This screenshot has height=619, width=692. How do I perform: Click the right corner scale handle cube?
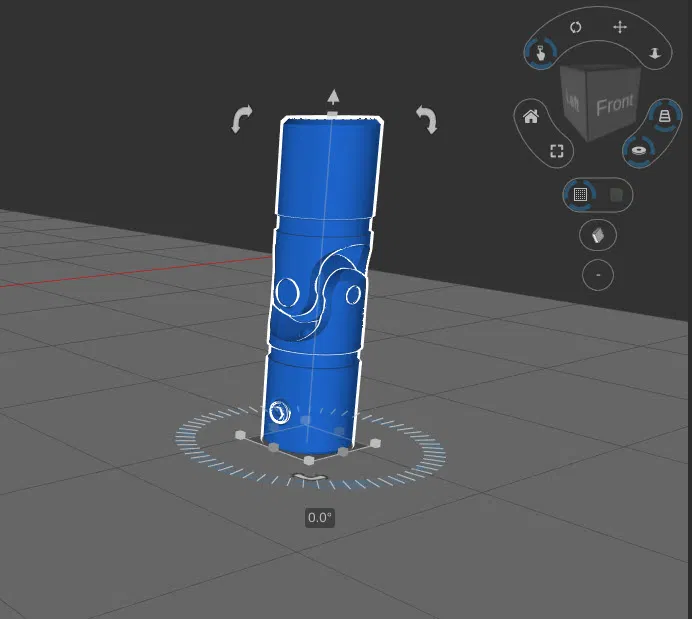pyautogui.click(x=375, y=443)
